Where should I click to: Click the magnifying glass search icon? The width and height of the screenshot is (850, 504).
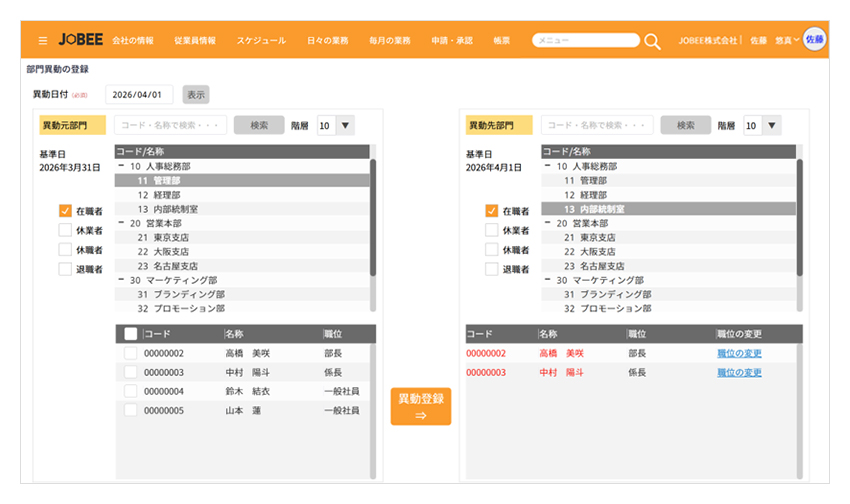pos(652,41)
